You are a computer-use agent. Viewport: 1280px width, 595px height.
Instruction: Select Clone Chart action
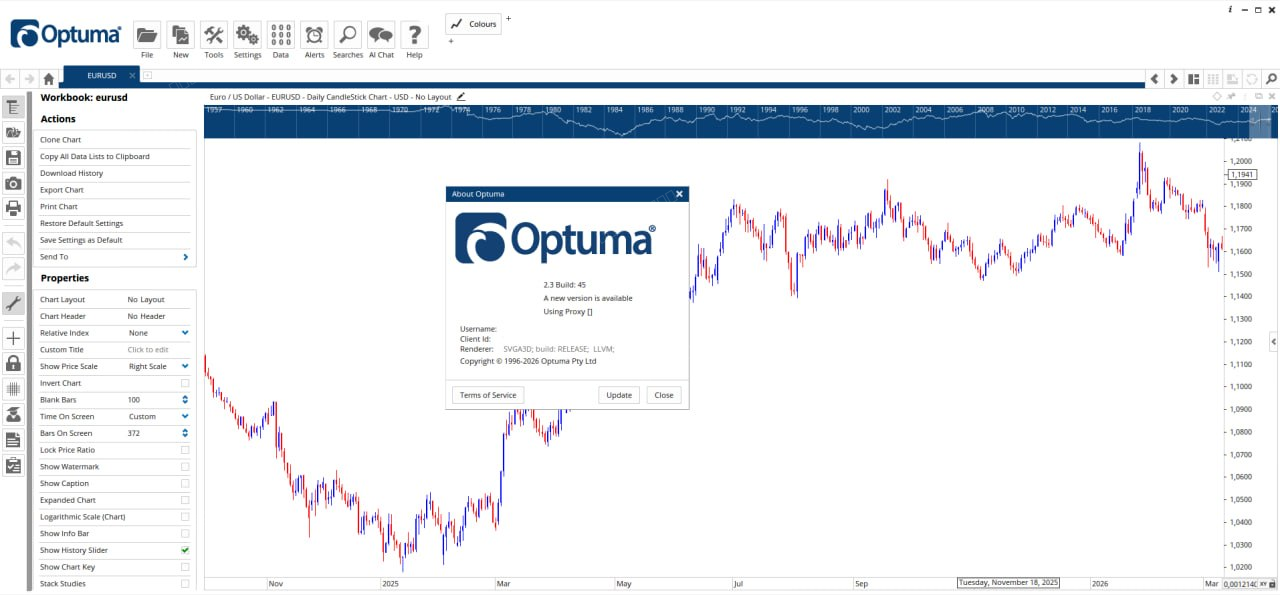[x=61, y=140]
